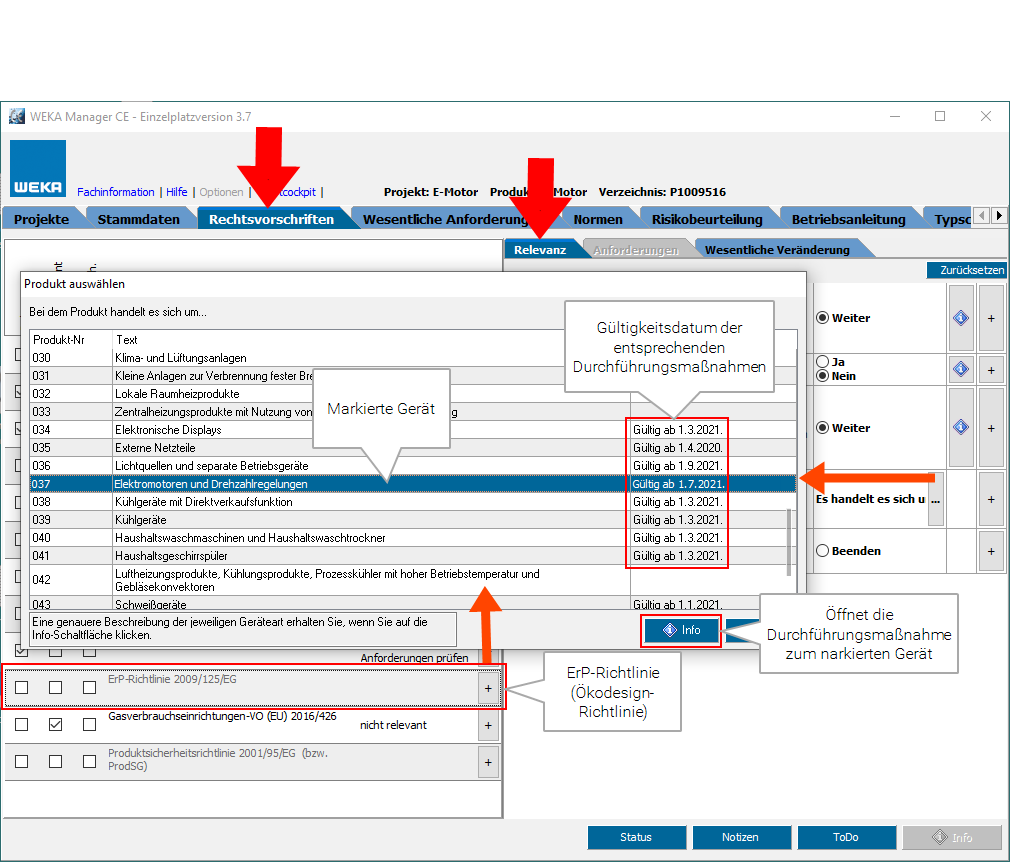Open the Wesentliche Veränderung tab
Viewport: 1010px width, 862px height.
776,250
